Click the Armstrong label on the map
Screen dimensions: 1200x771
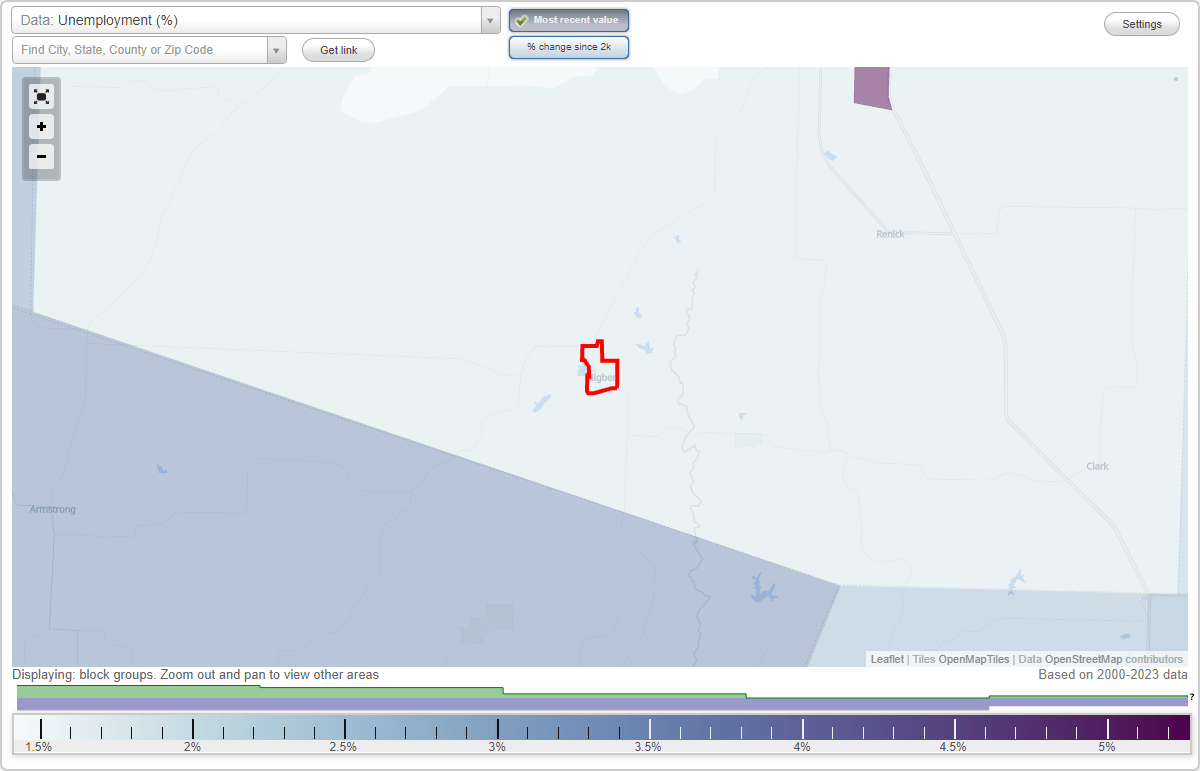pos(53,509)
